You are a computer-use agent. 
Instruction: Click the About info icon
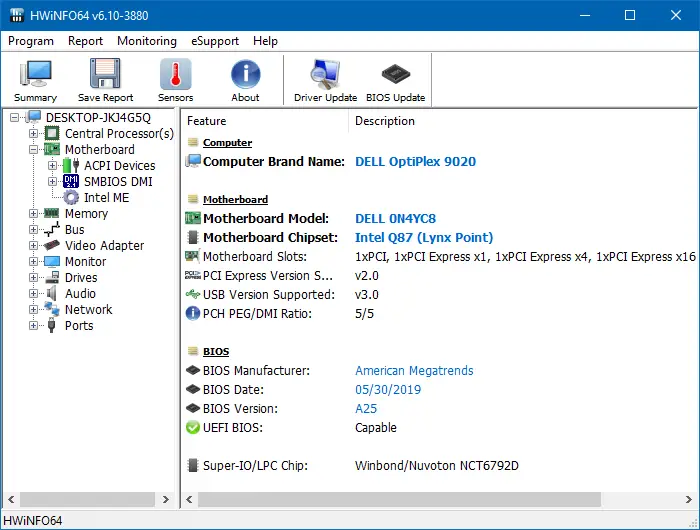(x=246, y=74)
